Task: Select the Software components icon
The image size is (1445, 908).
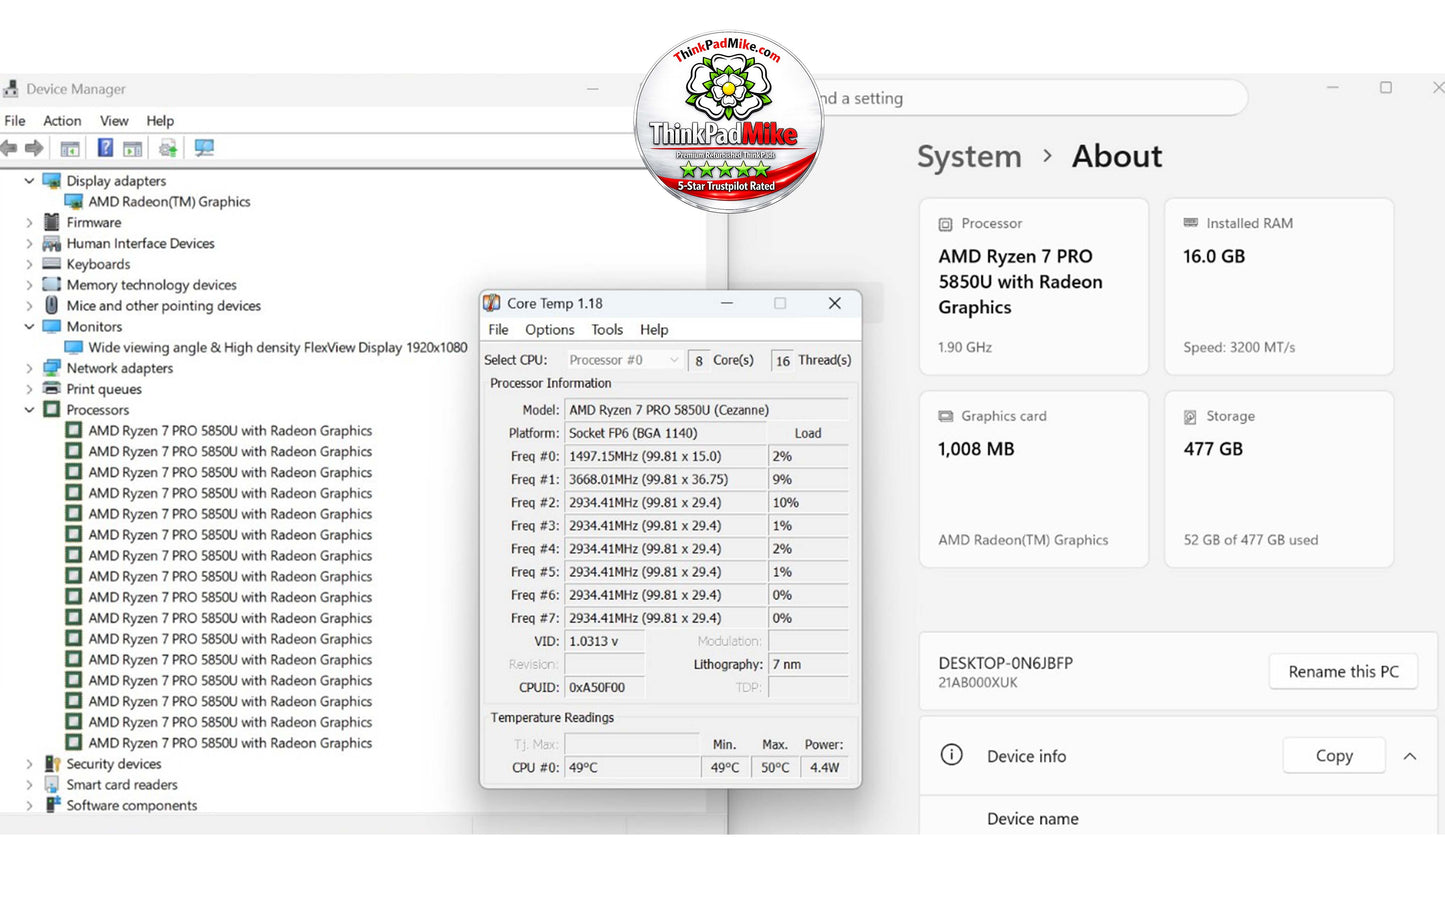Action: tap(52, 805)
